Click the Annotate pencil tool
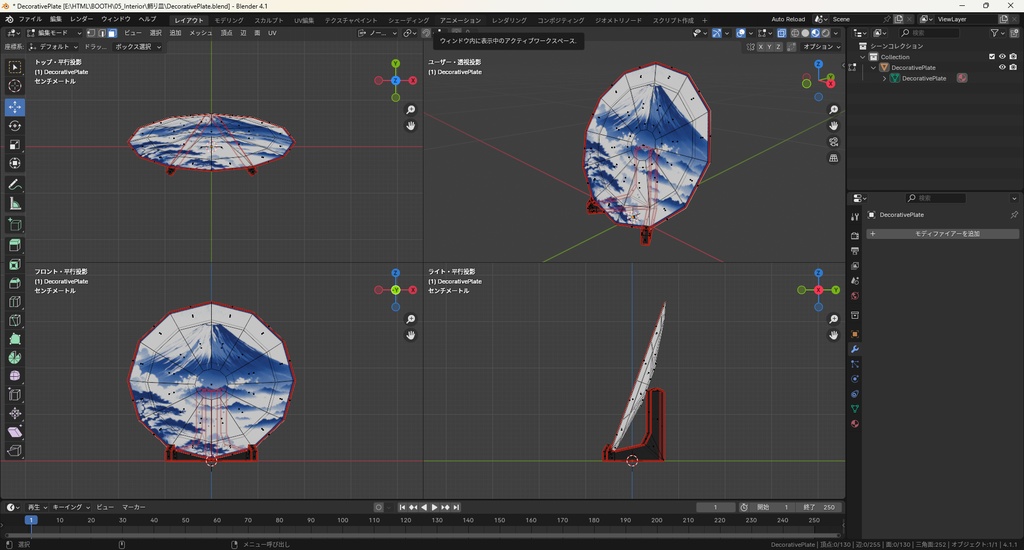 15,185
